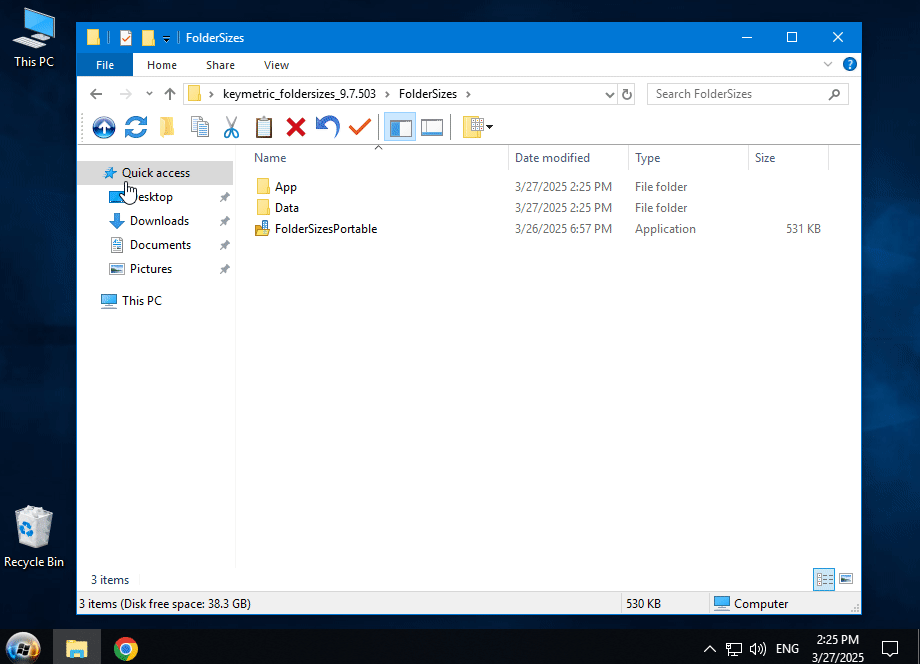Open the Windows Start button

pyautogui.click(x=23, y=648)
